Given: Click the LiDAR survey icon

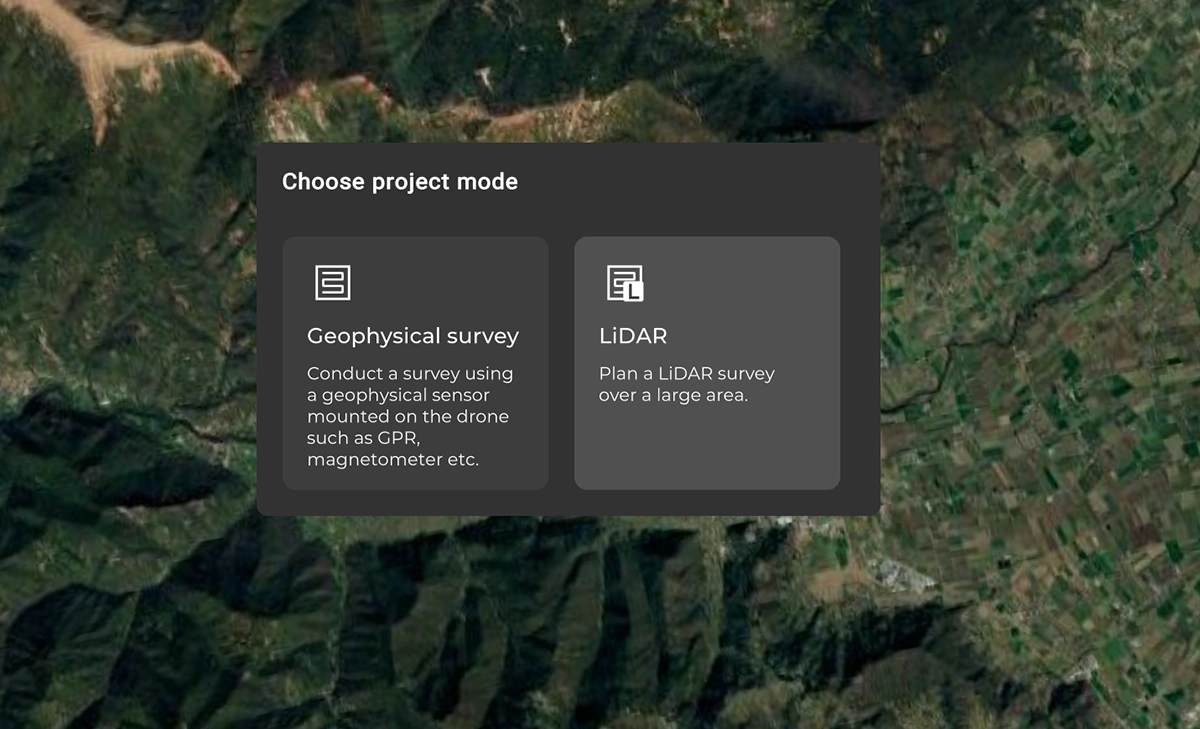Looking at the screenshot, I should 625,283.
